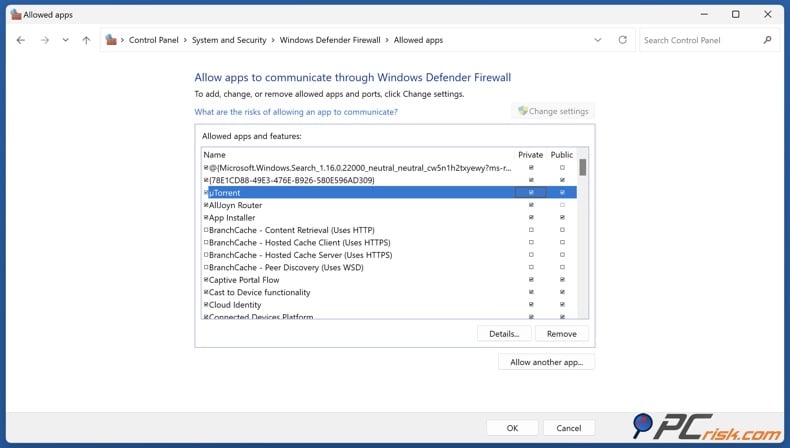Click the Allowed apps title bar icon
Screen dimensions: 790x448
click(x=16, y=15)
